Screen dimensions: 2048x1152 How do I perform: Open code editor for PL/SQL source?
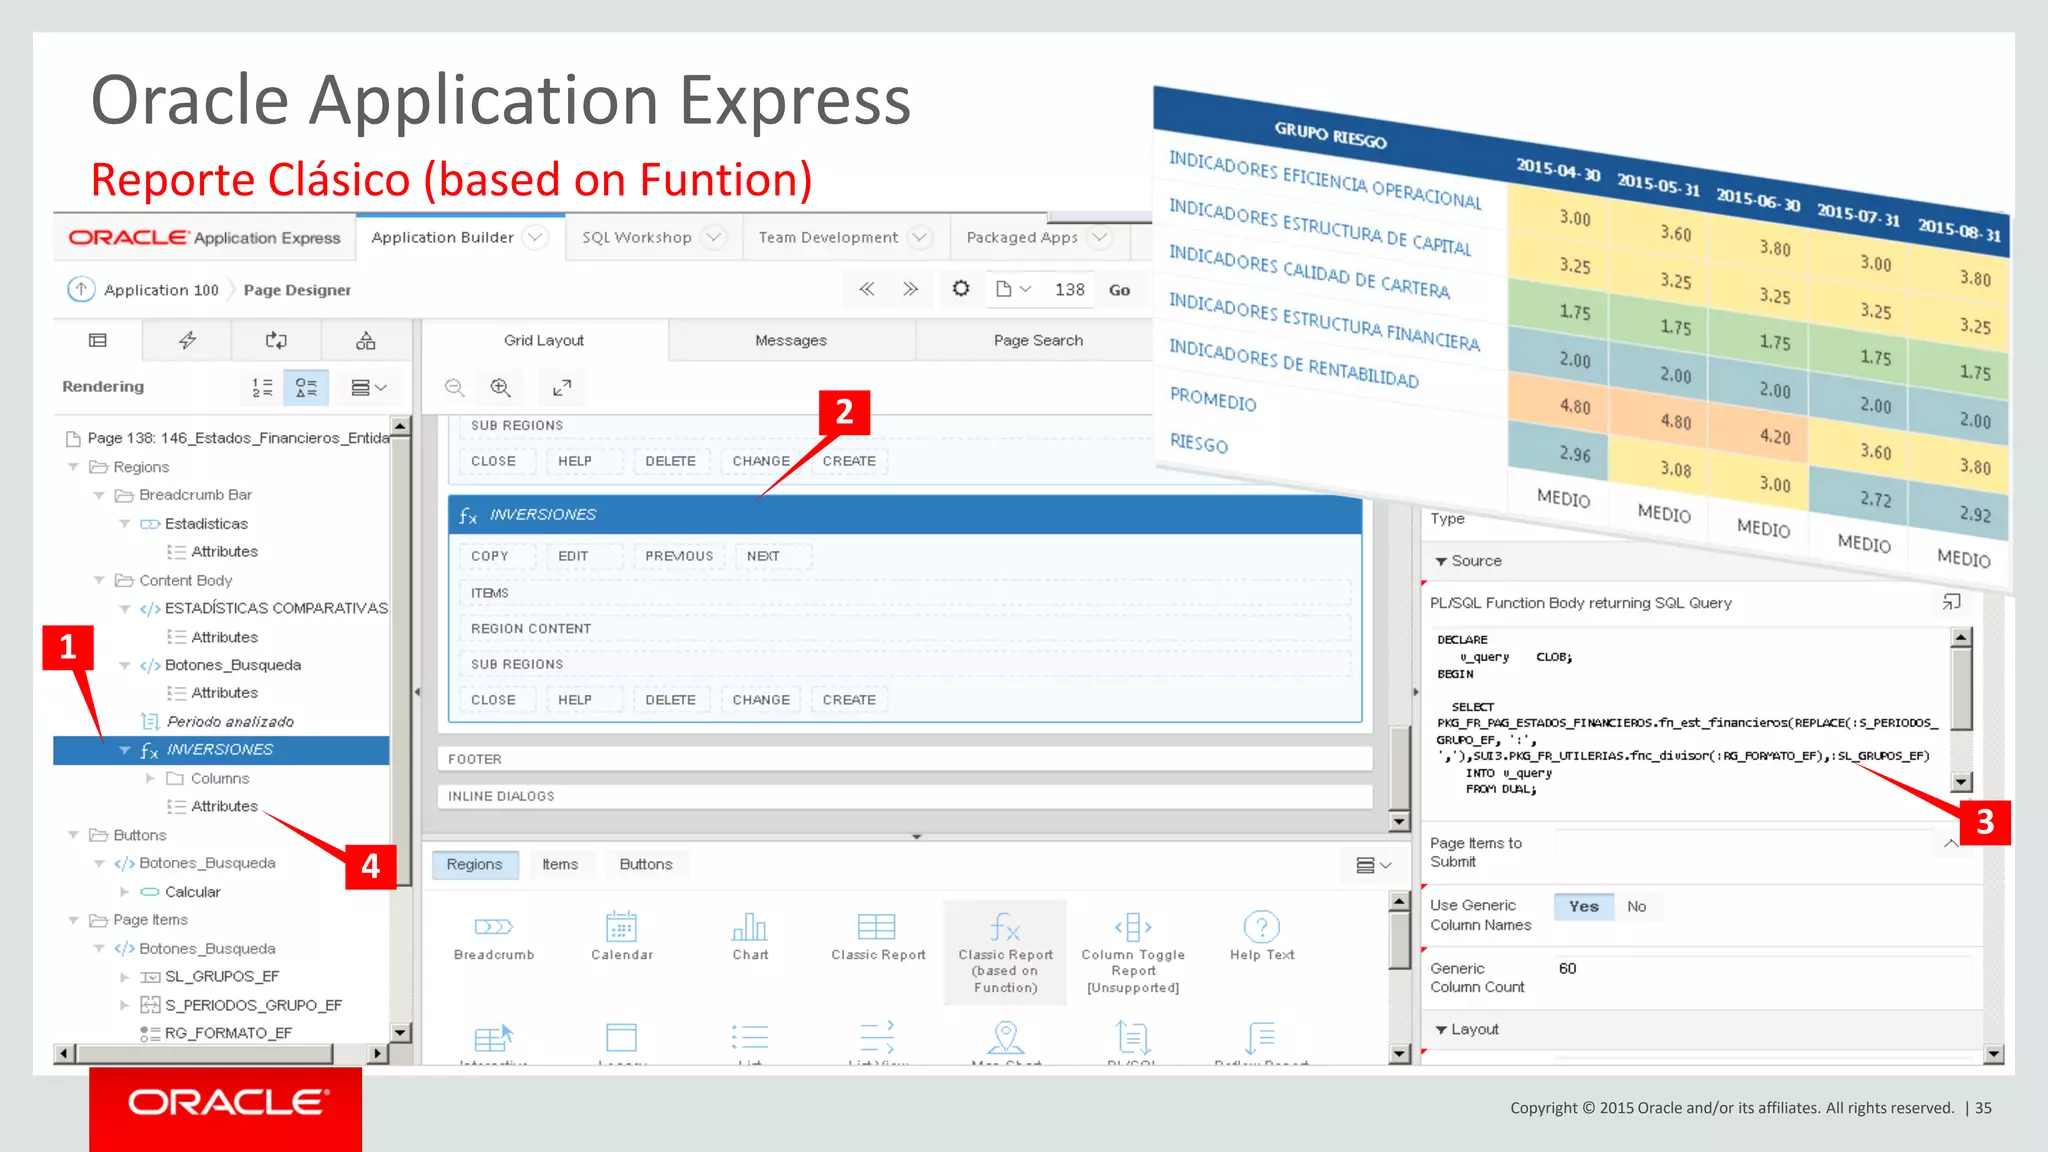click(x=1951, y=601)
